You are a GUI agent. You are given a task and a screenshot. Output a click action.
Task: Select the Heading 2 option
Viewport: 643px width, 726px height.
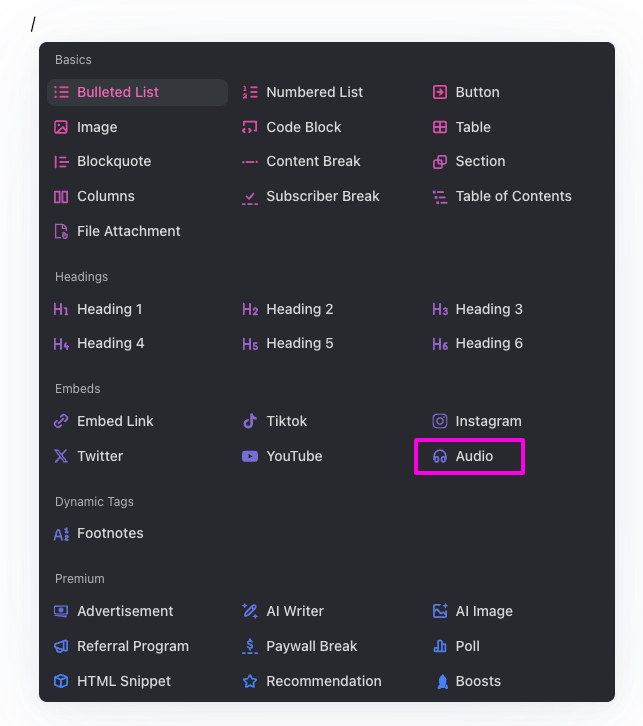[x=299, y=309]
